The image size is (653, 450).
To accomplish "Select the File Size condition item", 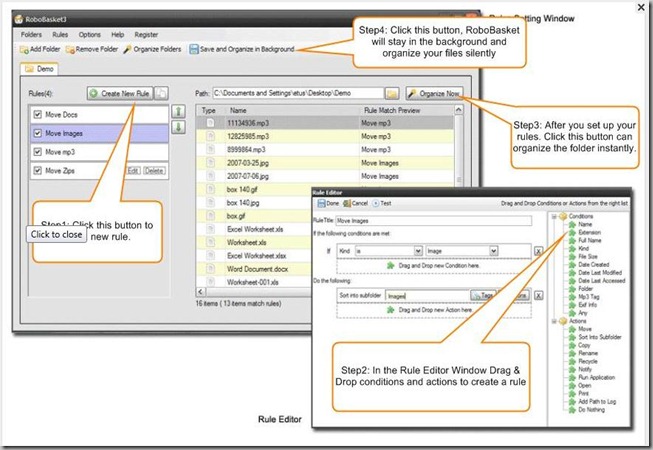I will pyautogui.click(x=588, y=256).
